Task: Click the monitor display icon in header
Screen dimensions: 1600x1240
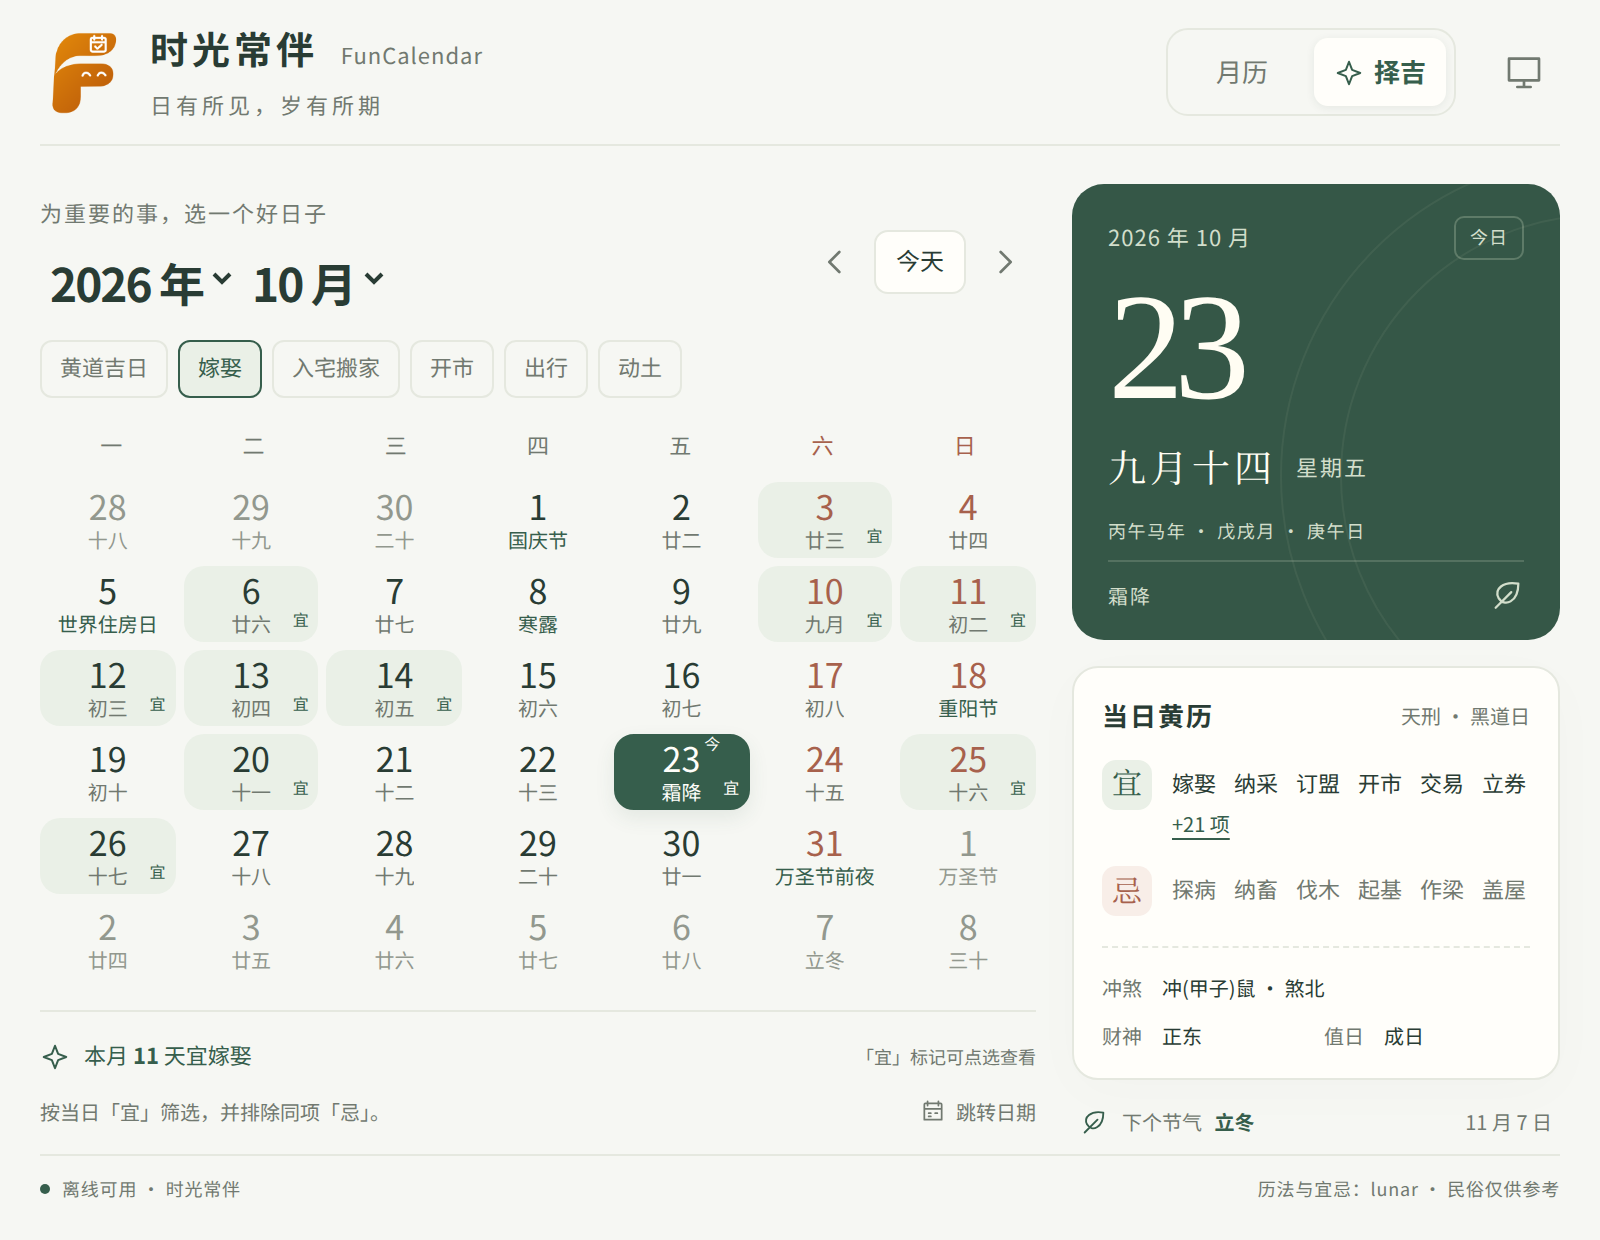Action: (1523, 72)
